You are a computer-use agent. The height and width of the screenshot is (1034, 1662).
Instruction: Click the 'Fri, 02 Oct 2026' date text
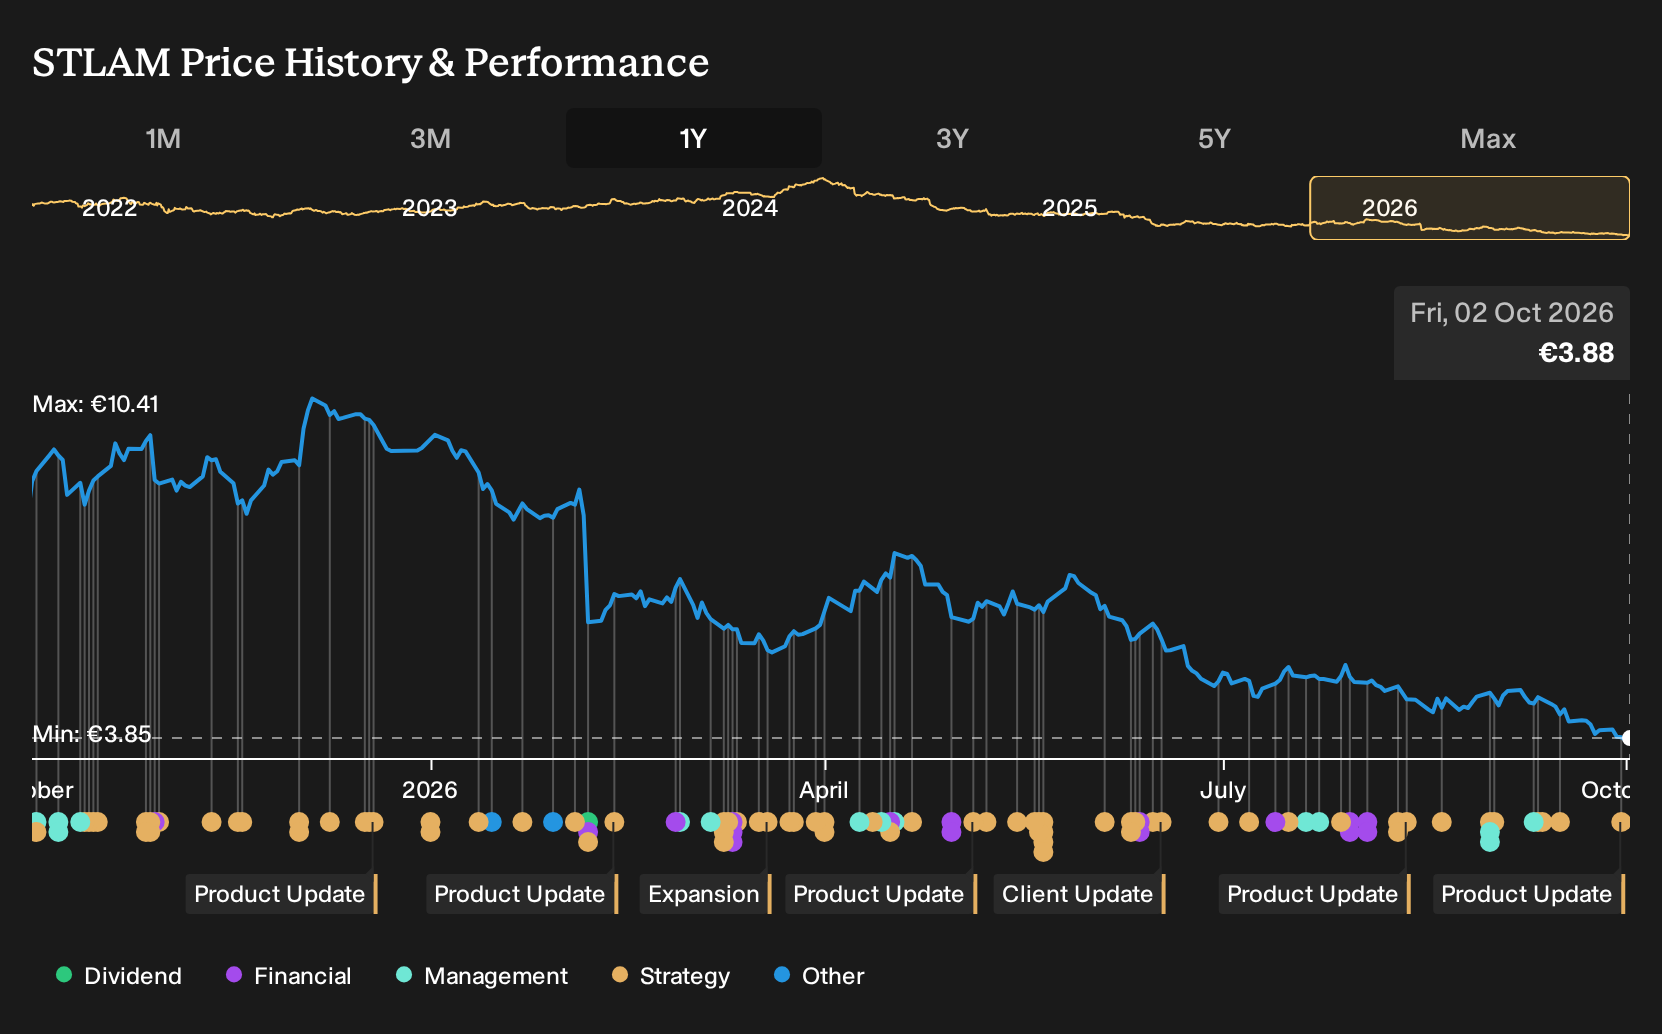[x=1512, y=313]
